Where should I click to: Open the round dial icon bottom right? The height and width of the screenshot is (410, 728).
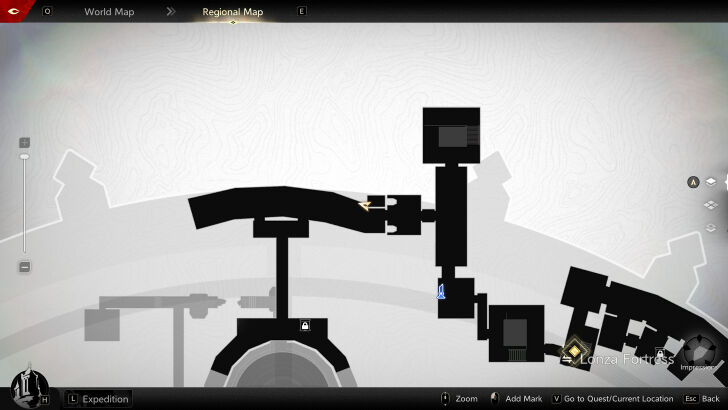pyautogui.click(x=699, y=351)
